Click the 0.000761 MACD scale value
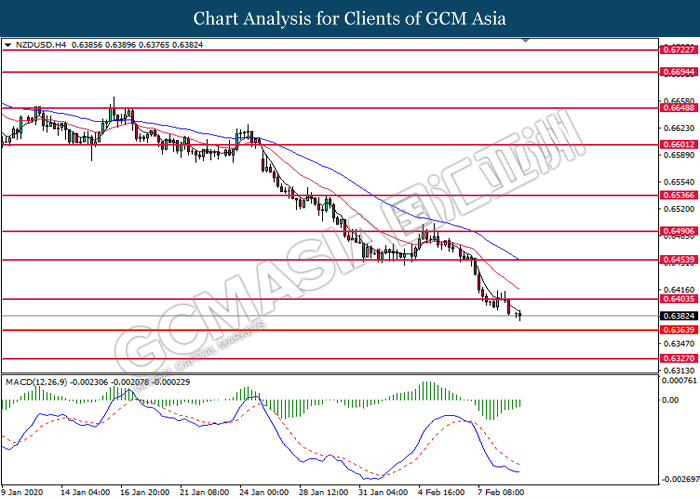 679,381
